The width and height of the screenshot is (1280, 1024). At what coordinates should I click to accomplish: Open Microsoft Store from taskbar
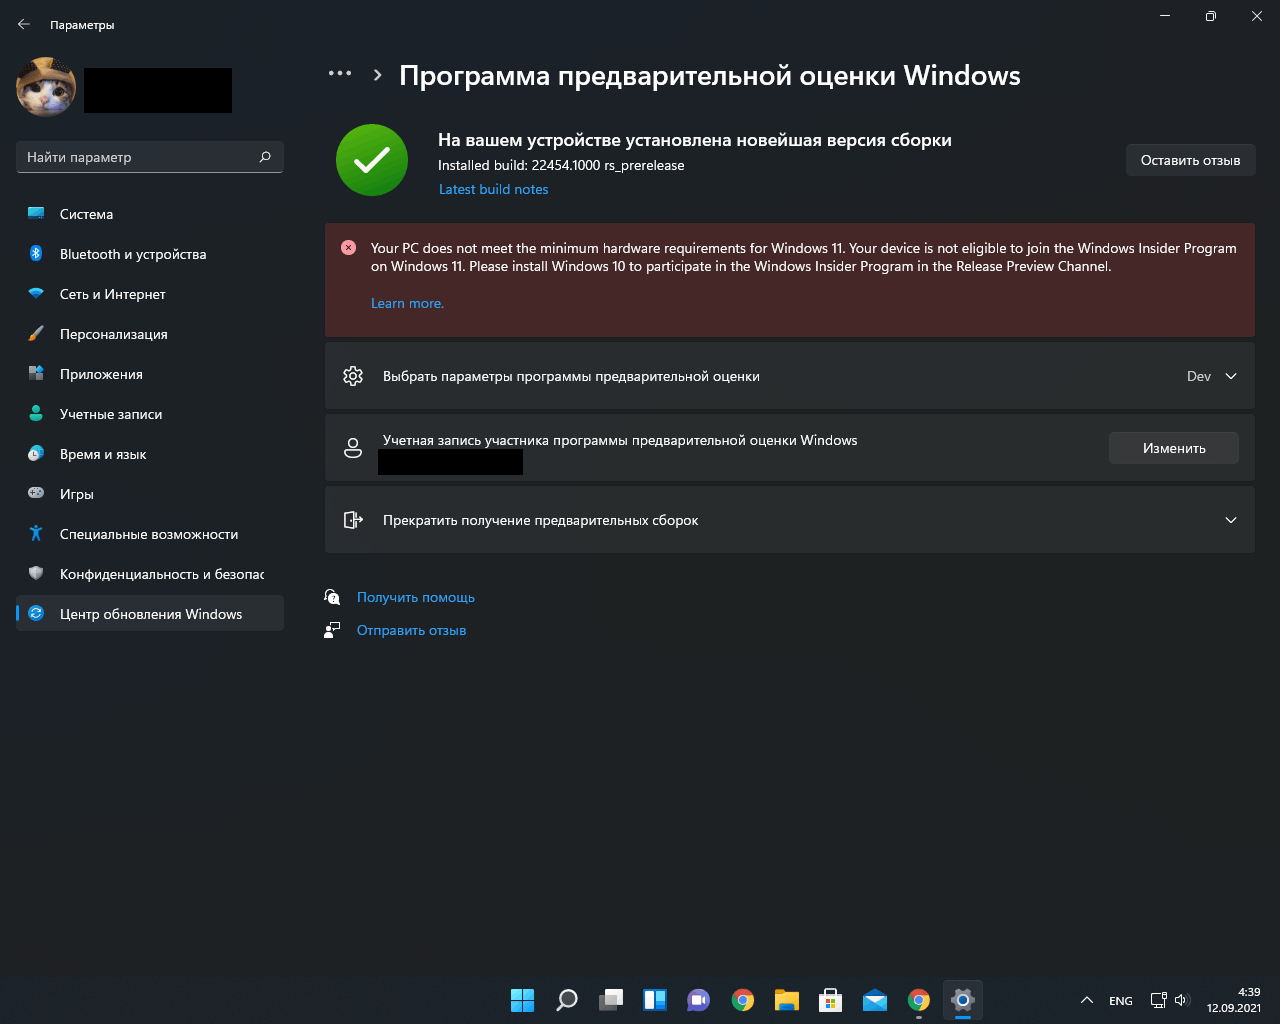[830, 1000]
